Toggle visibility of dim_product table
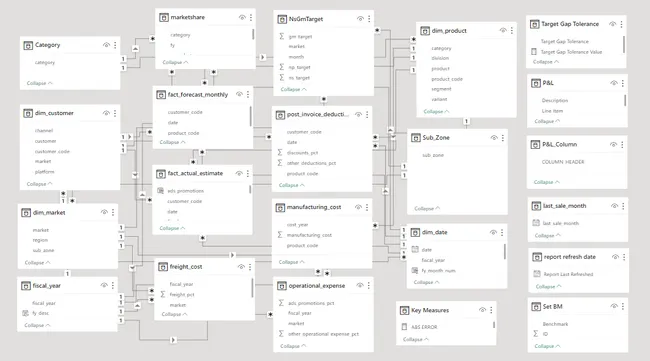650x361 pixels. tap(503, 30)
